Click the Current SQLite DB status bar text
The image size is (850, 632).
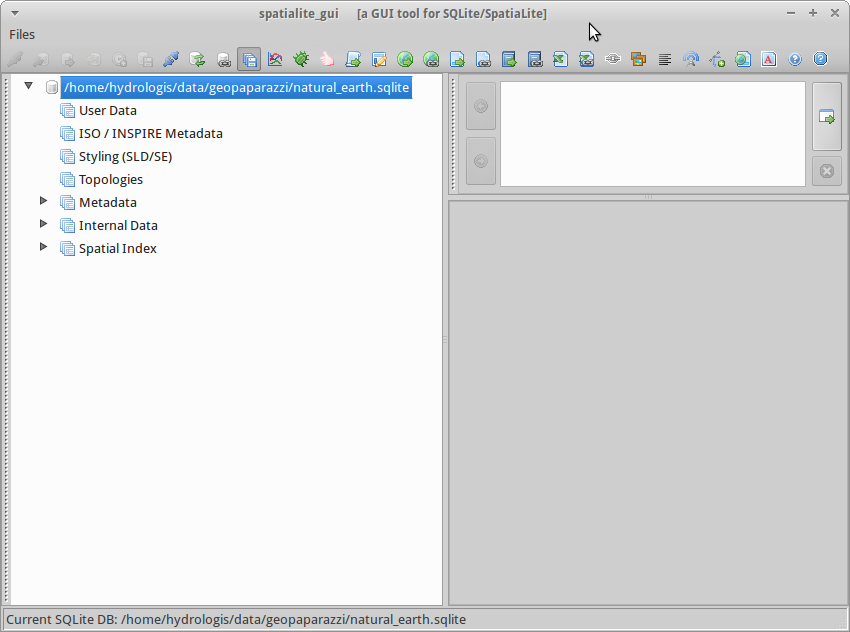[x=236, y=620]
